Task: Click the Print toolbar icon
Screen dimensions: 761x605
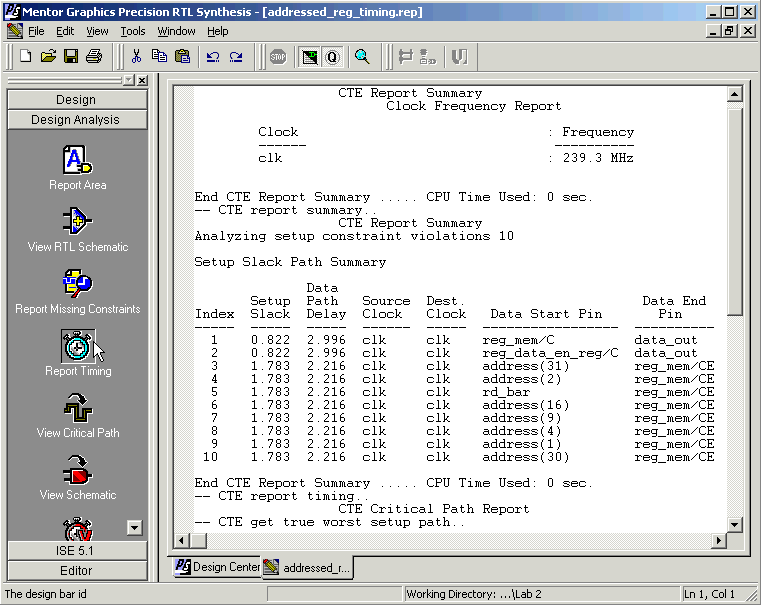Action: 94,57
